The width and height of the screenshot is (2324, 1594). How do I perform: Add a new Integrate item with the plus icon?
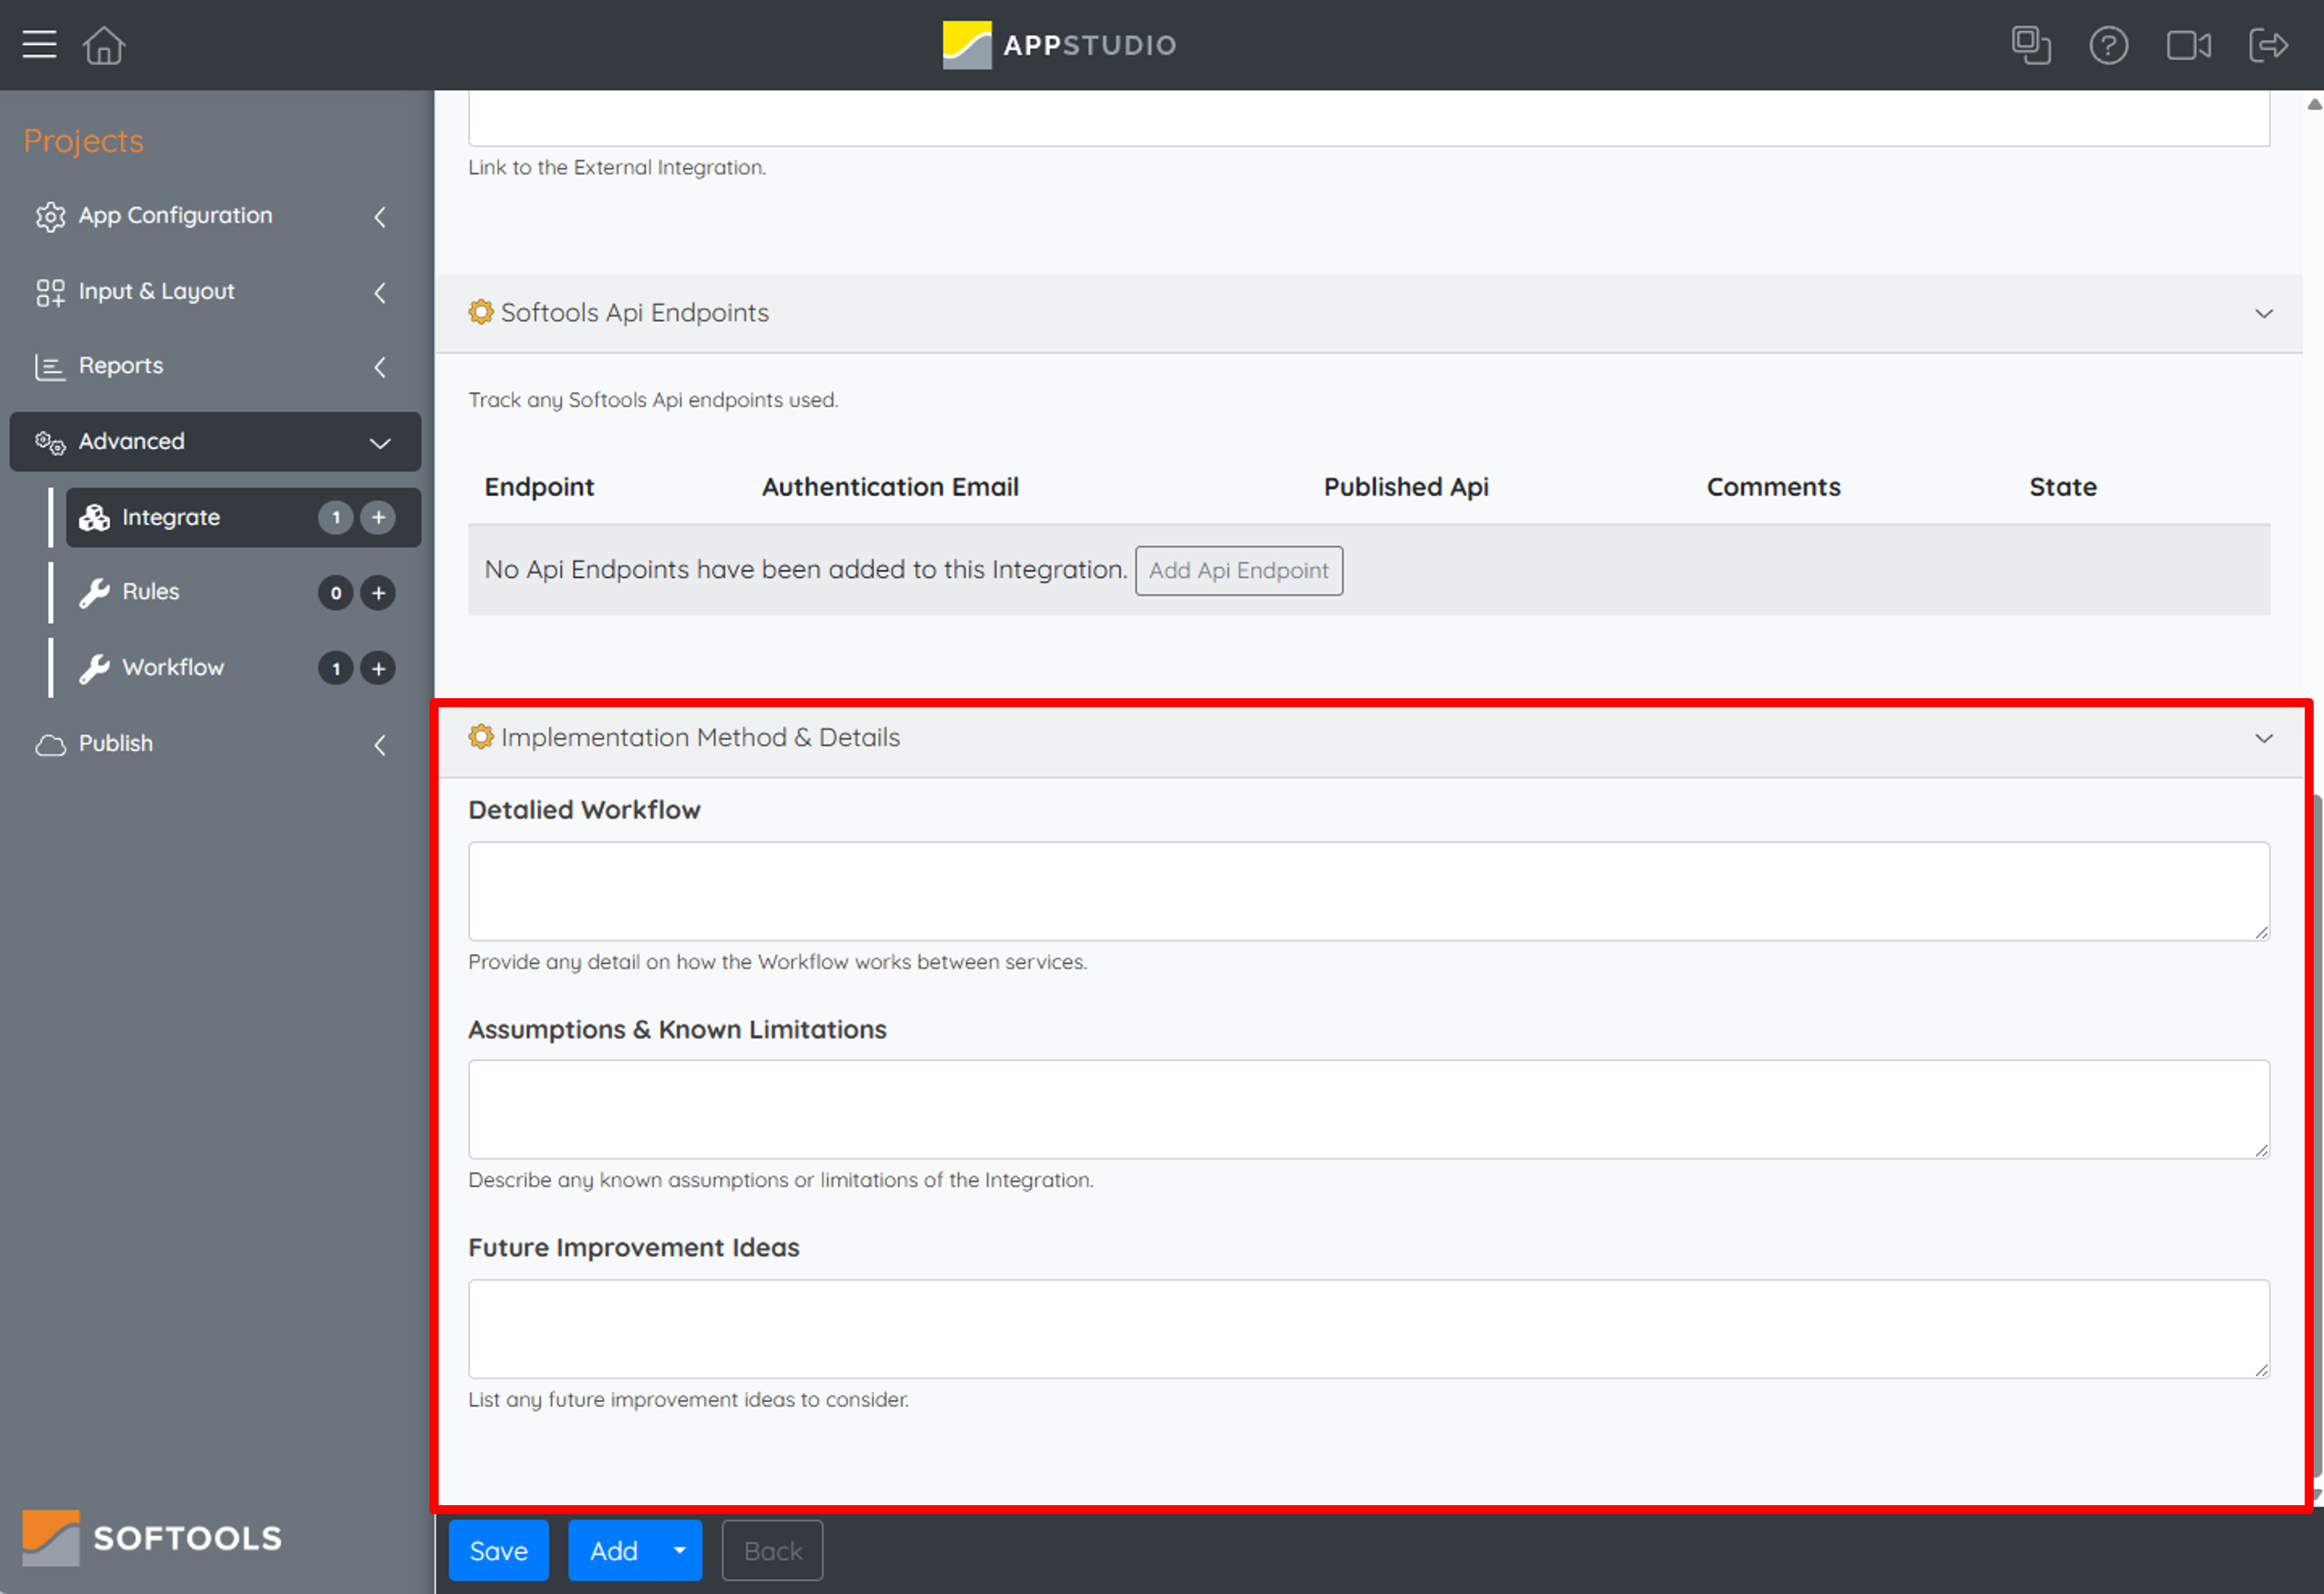[378, 517]
